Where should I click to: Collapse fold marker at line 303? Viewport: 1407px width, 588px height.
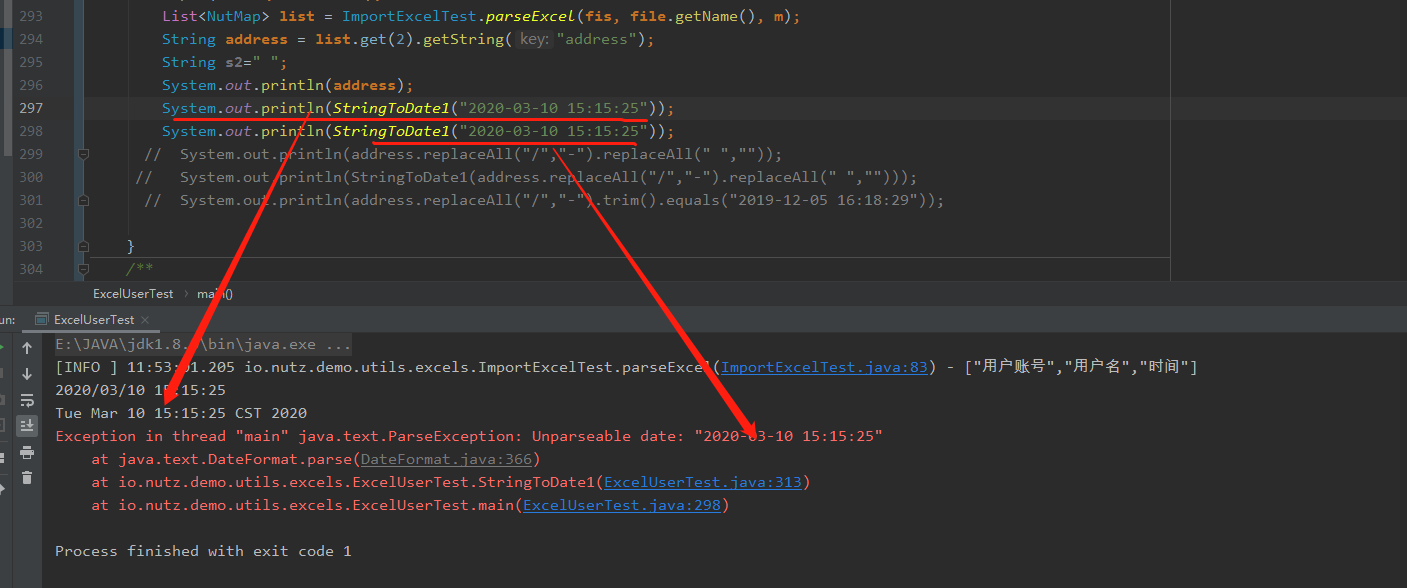[x=83, y=246]
